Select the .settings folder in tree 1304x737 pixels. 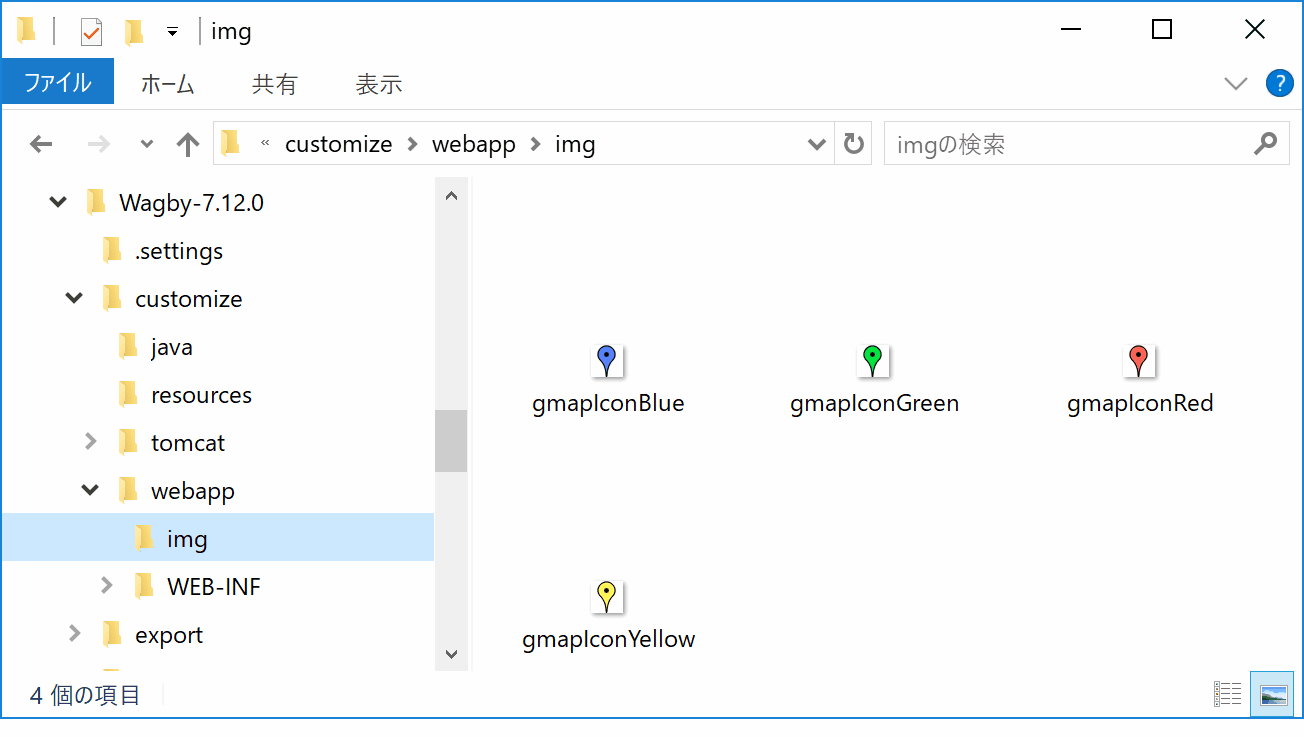[179, 251]
